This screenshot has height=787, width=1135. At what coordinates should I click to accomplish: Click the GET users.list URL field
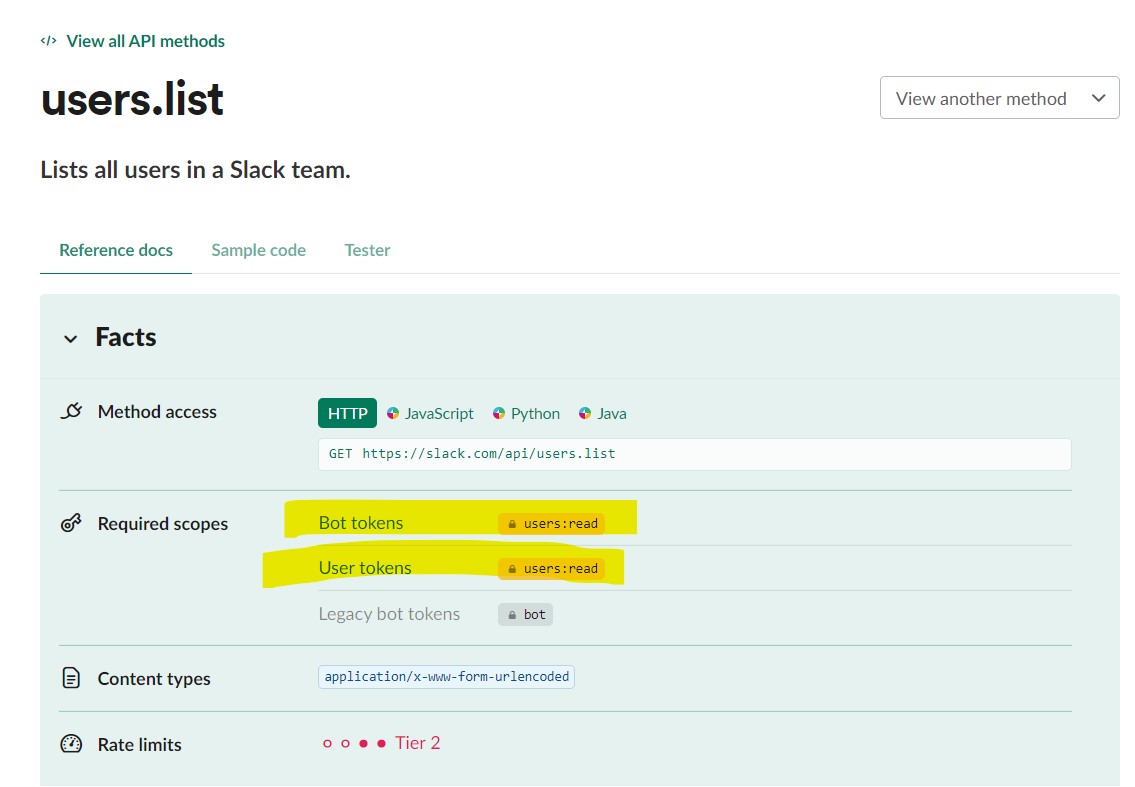[x=694, y=454]
